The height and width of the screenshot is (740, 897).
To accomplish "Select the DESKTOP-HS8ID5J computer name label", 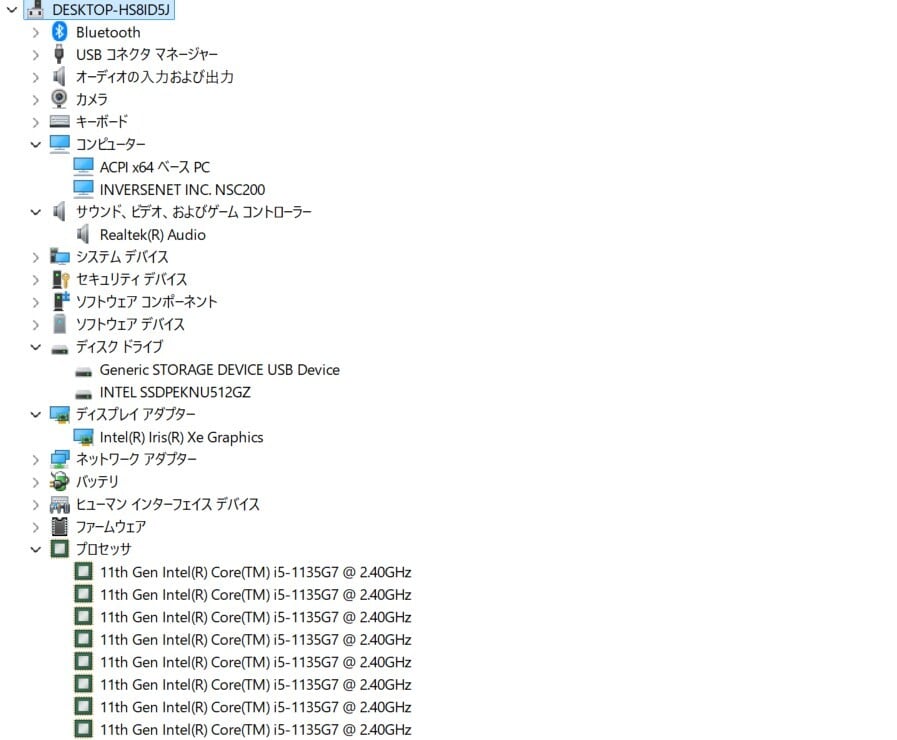I will coord(110,10).
